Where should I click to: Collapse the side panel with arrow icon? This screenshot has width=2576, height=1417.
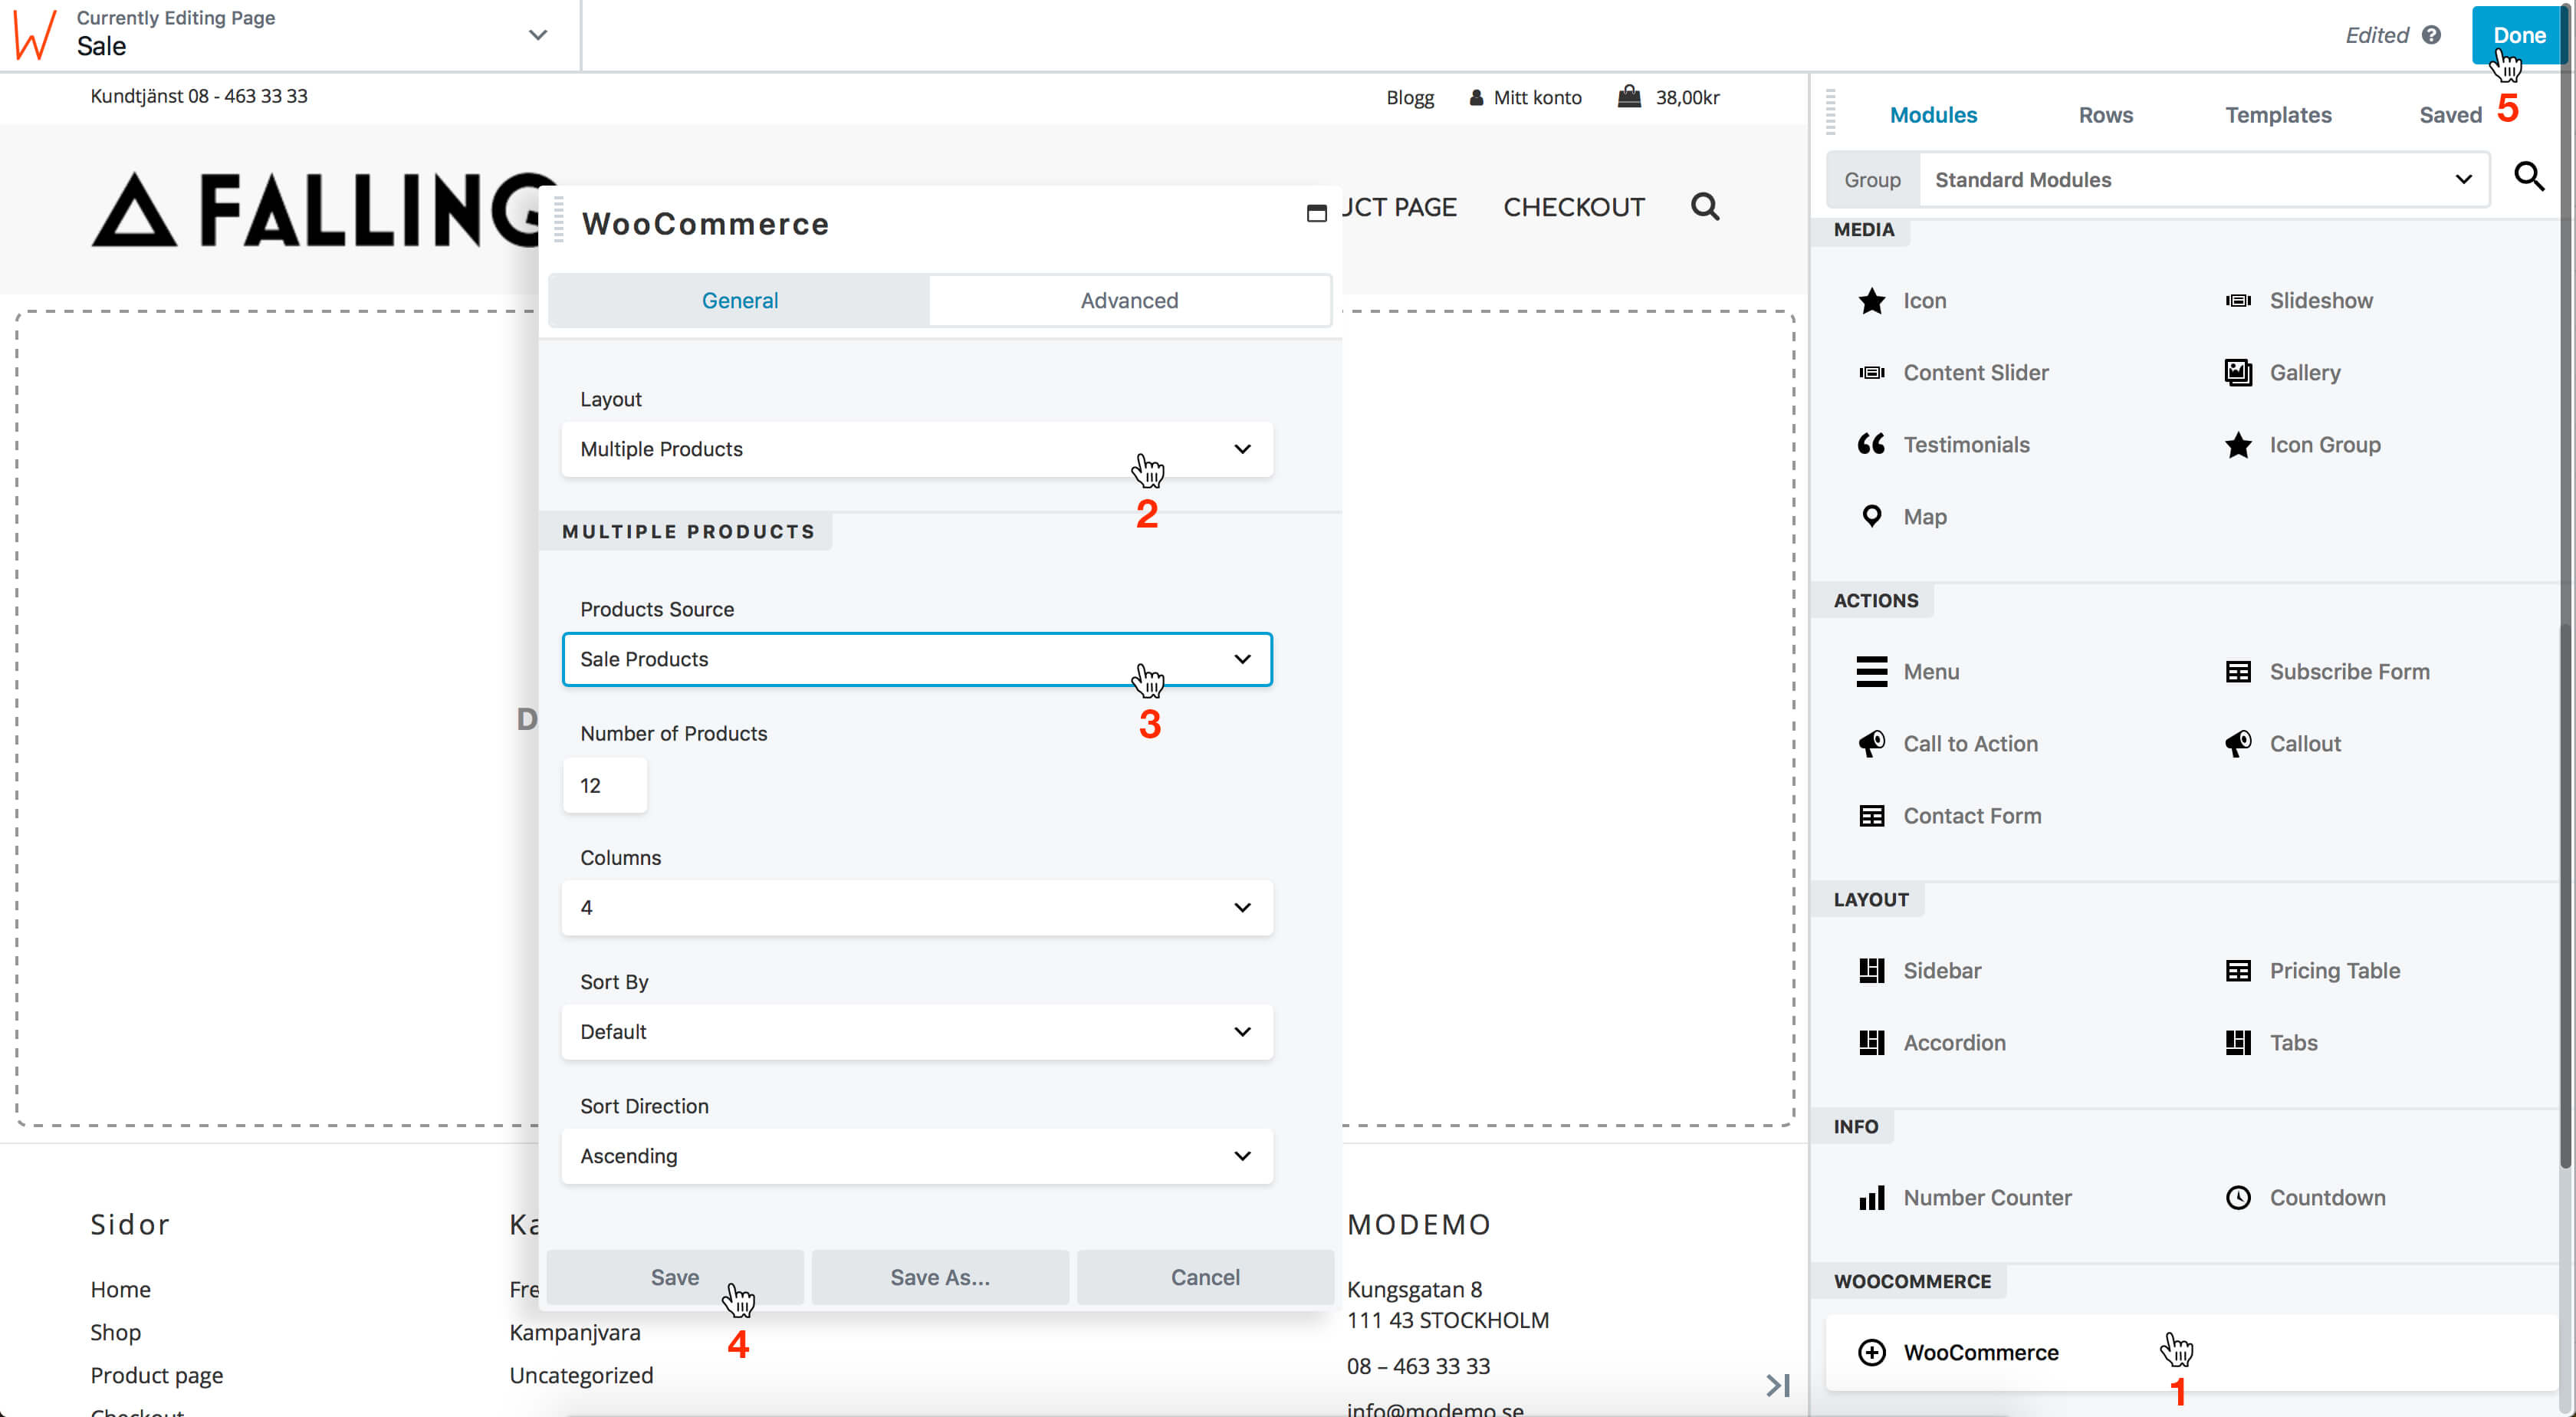pyautogui.click(x=1777, y=1385)
